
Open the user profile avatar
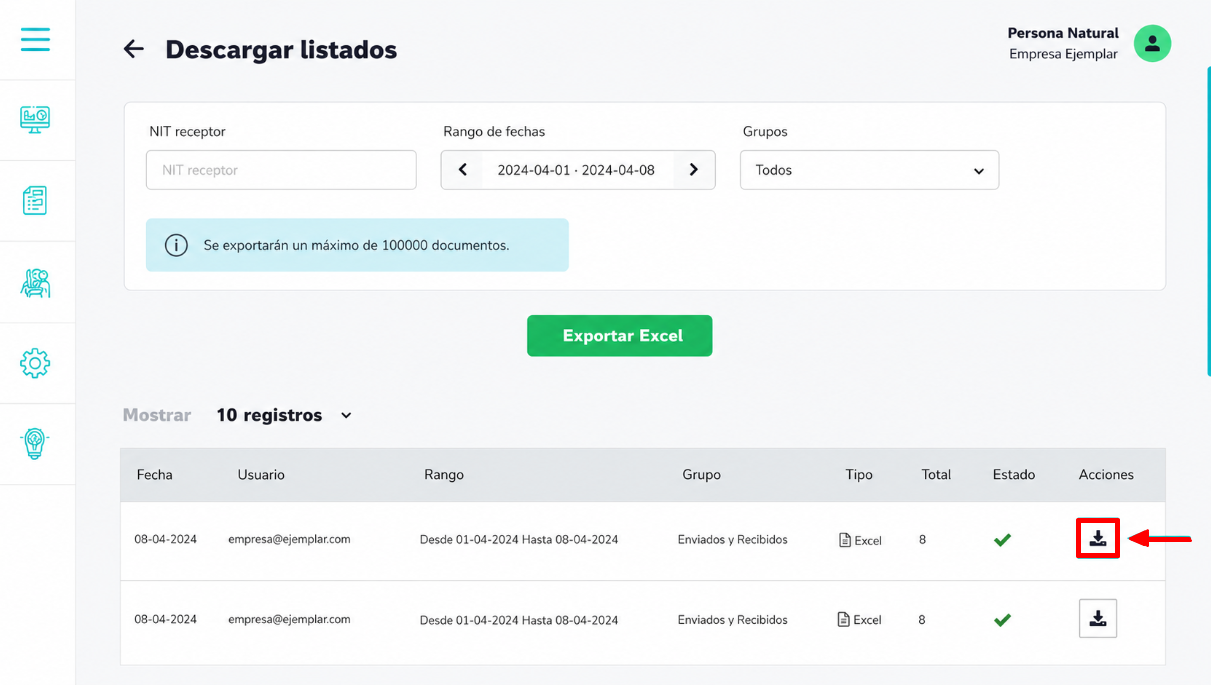pos(1152,43)
